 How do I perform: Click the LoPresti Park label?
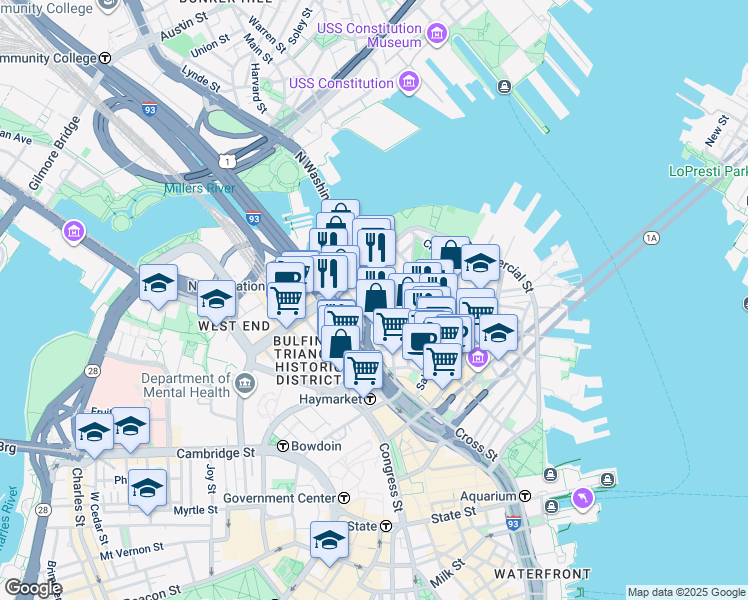[x=707, y=171]
